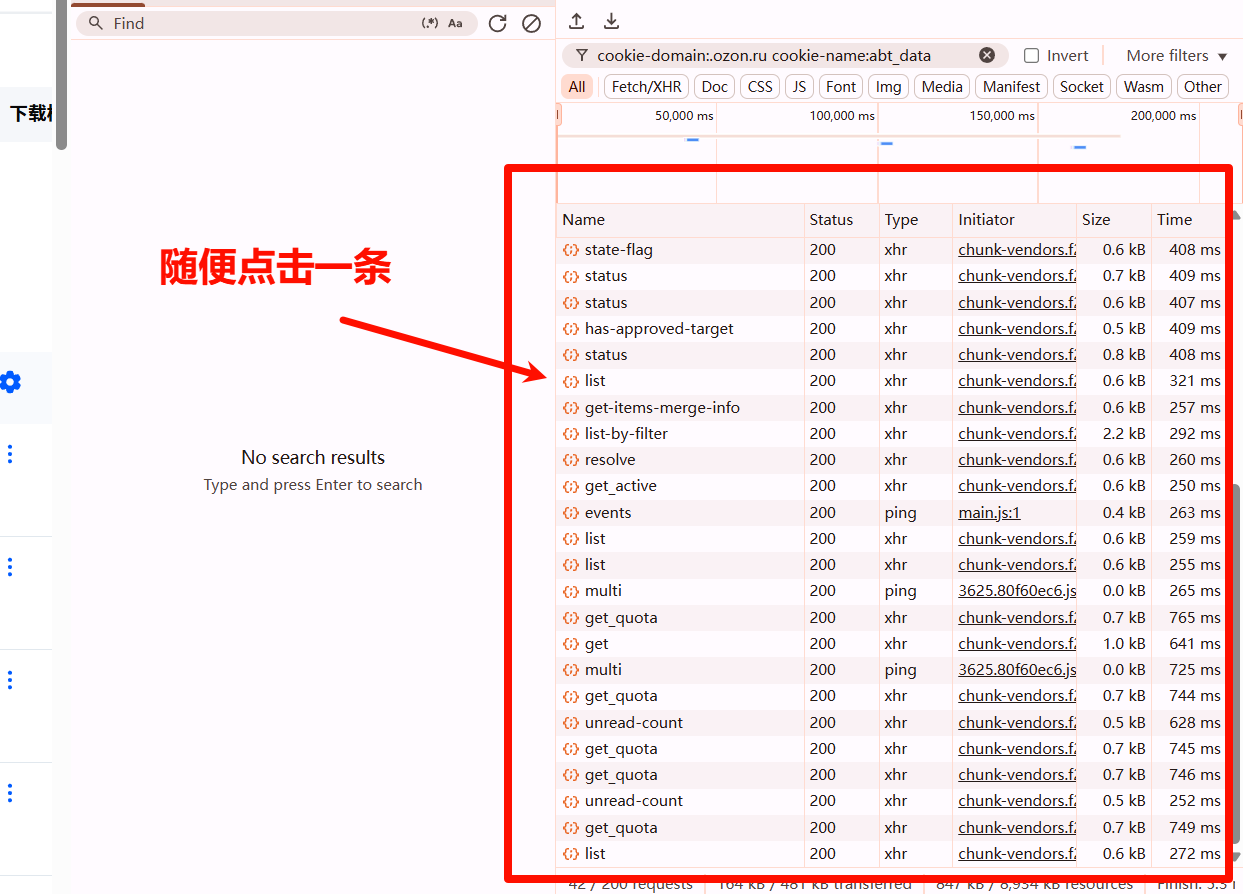
Task: Click the export HAR download icon
Action: [611, 21]
